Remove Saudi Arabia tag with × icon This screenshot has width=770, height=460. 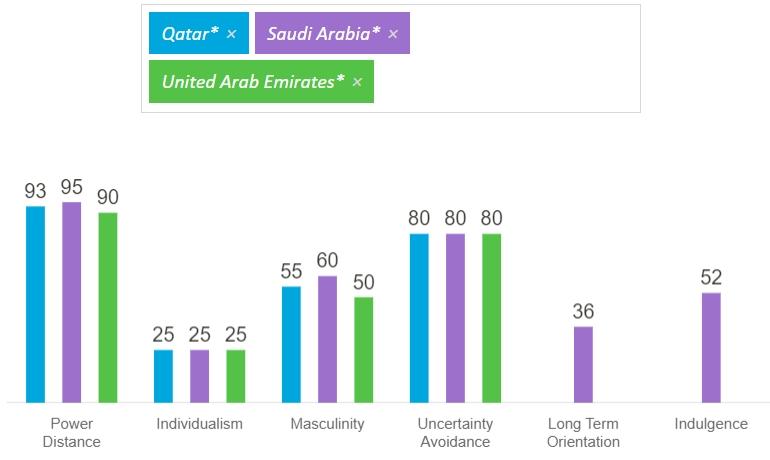[393, 34]
